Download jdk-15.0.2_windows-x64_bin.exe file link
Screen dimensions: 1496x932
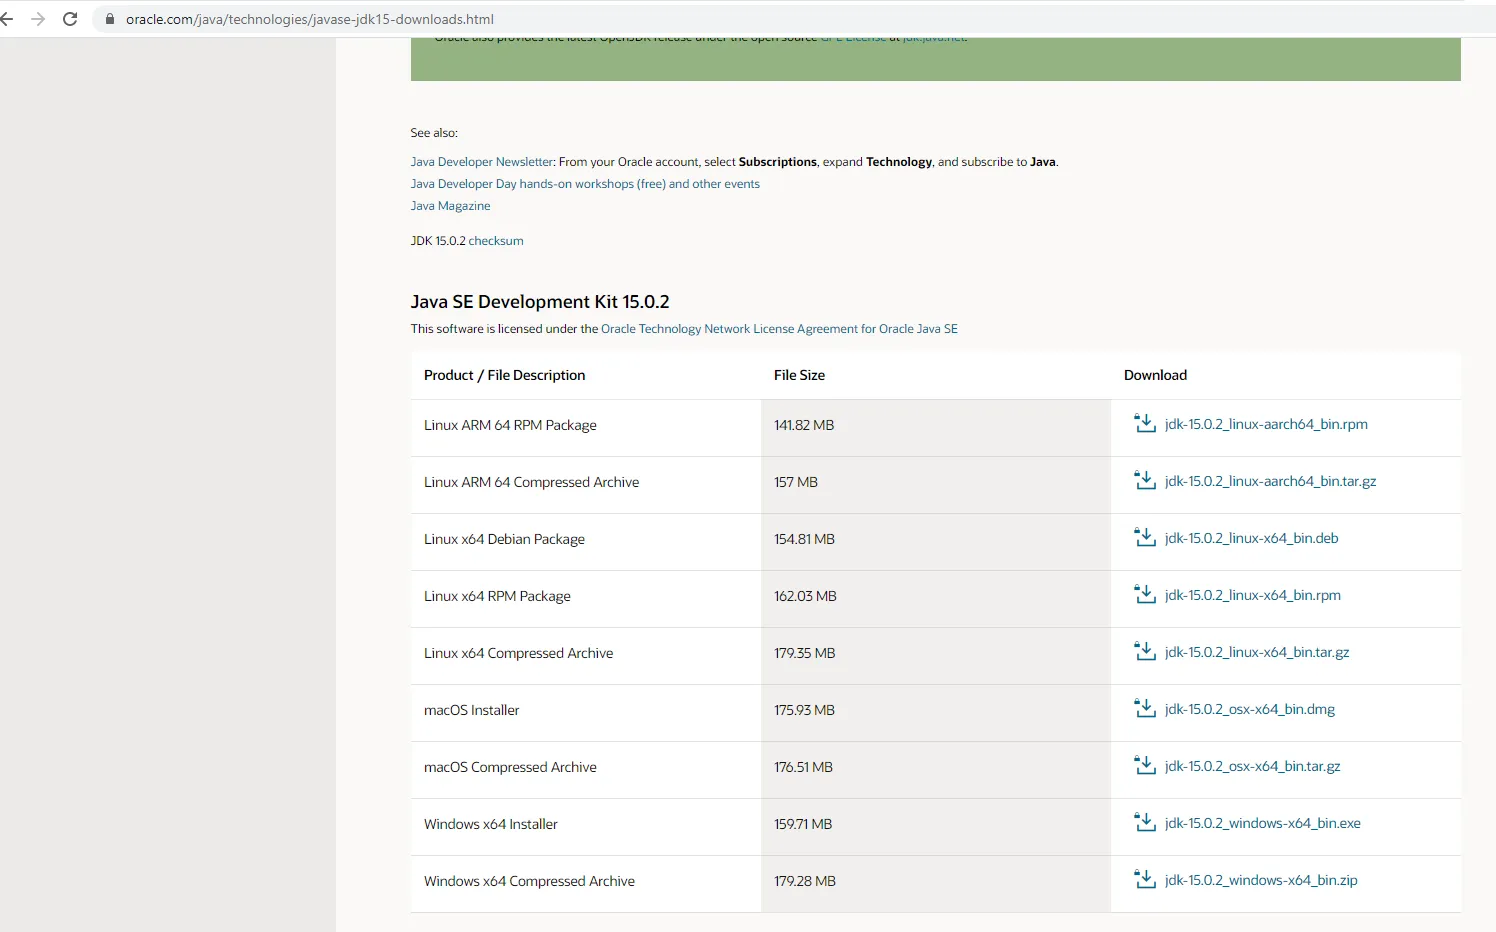click(x=1262, y=823)
